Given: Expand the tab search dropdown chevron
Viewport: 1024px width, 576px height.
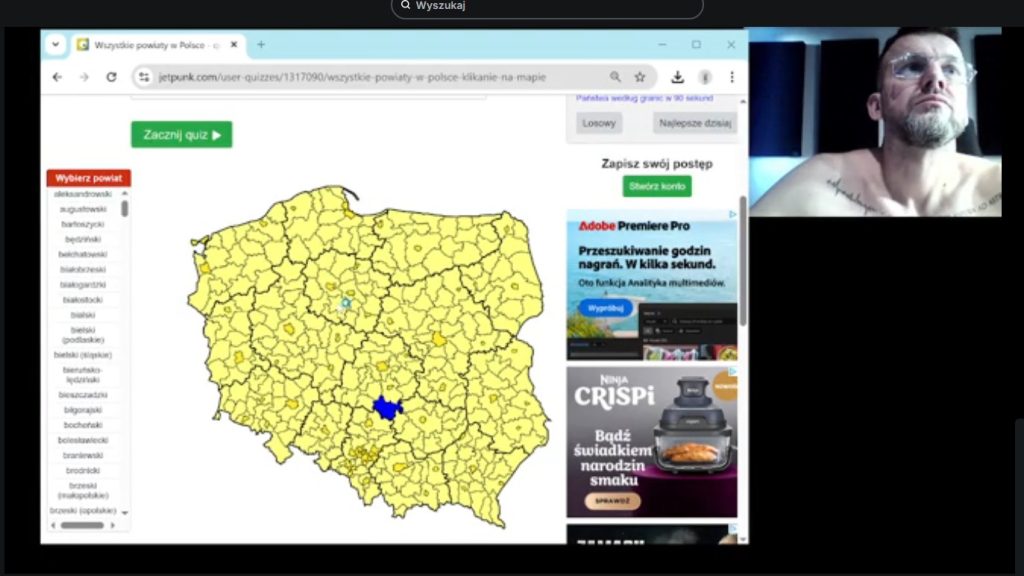Looking at the screenshot, I should pyautogui.click(x=54, y=45).
